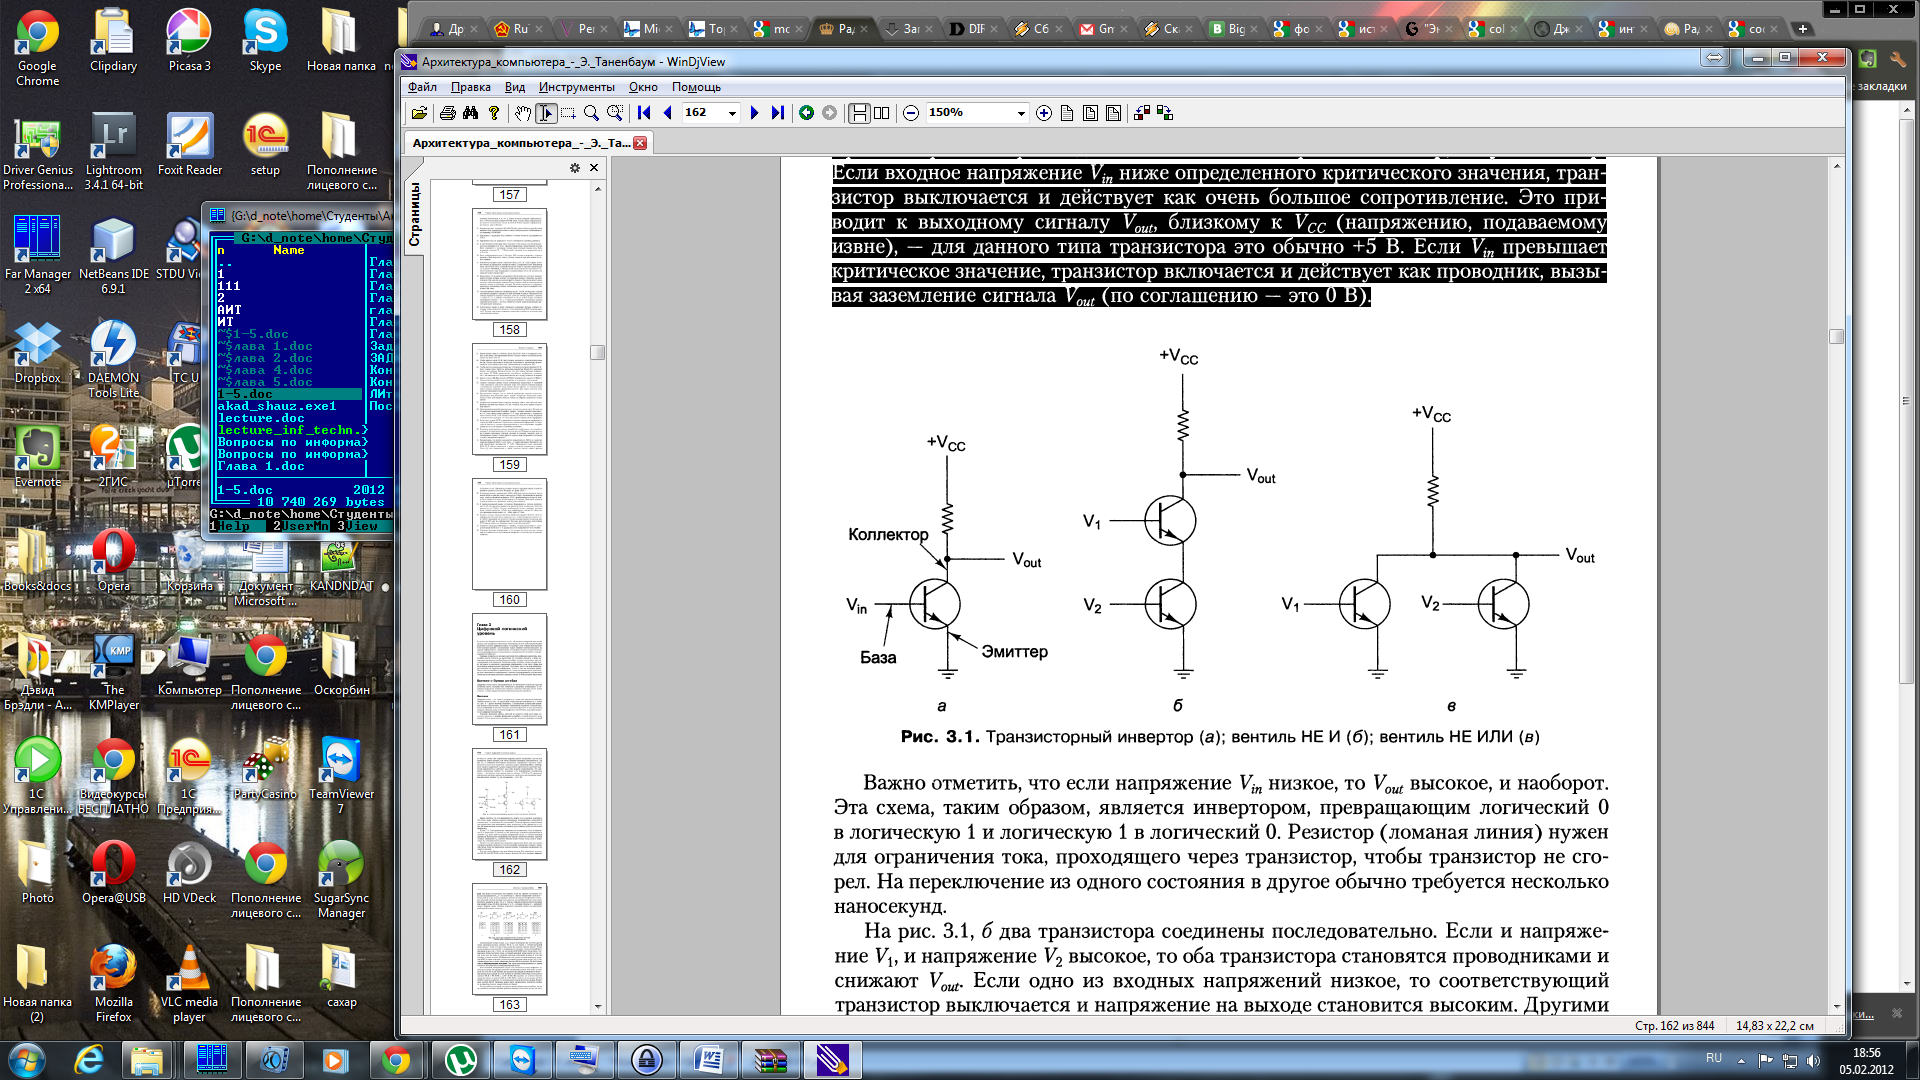Click the Rotate right colored-blocks icon
This screenshot has height=1080, width=1920.
(1165, 113)
